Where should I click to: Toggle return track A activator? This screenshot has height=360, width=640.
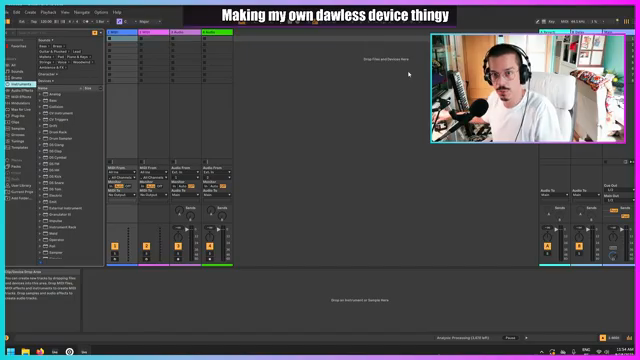tap(547, 246)
